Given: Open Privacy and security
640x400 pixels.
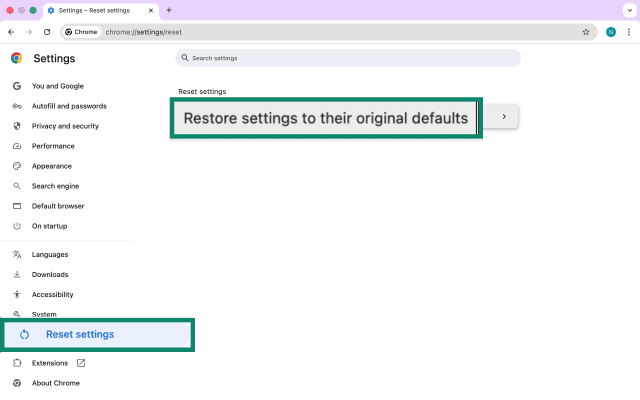Looking at the screenshot, I should click(66, 126).
